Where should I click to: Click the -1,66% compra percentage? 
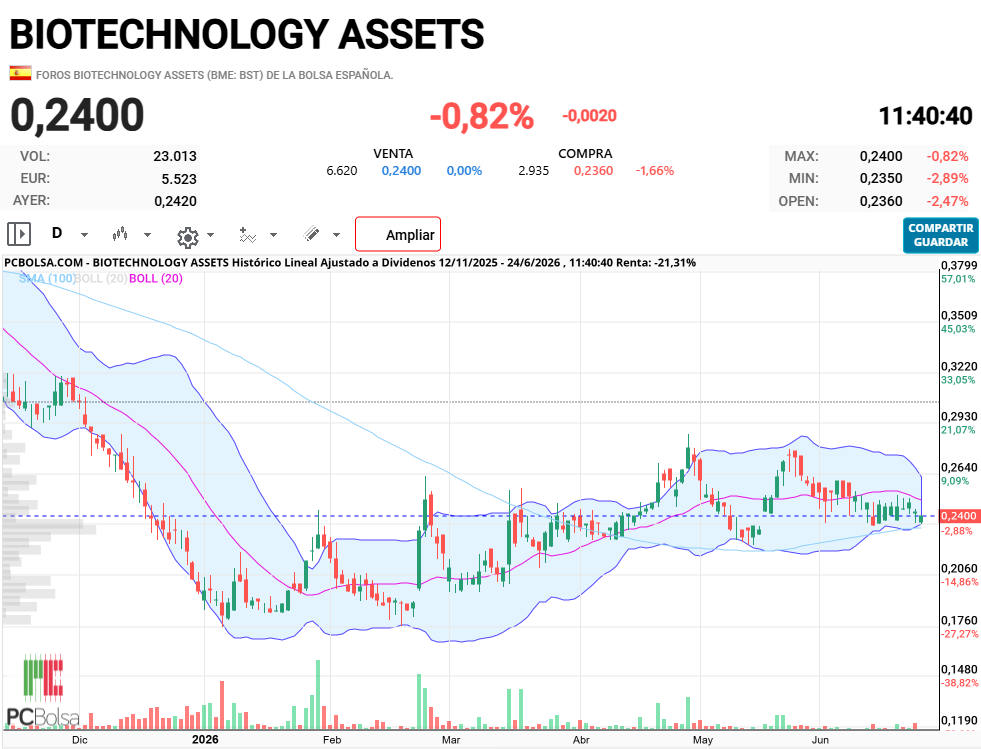pyautogui.click(x=654, y=171)
